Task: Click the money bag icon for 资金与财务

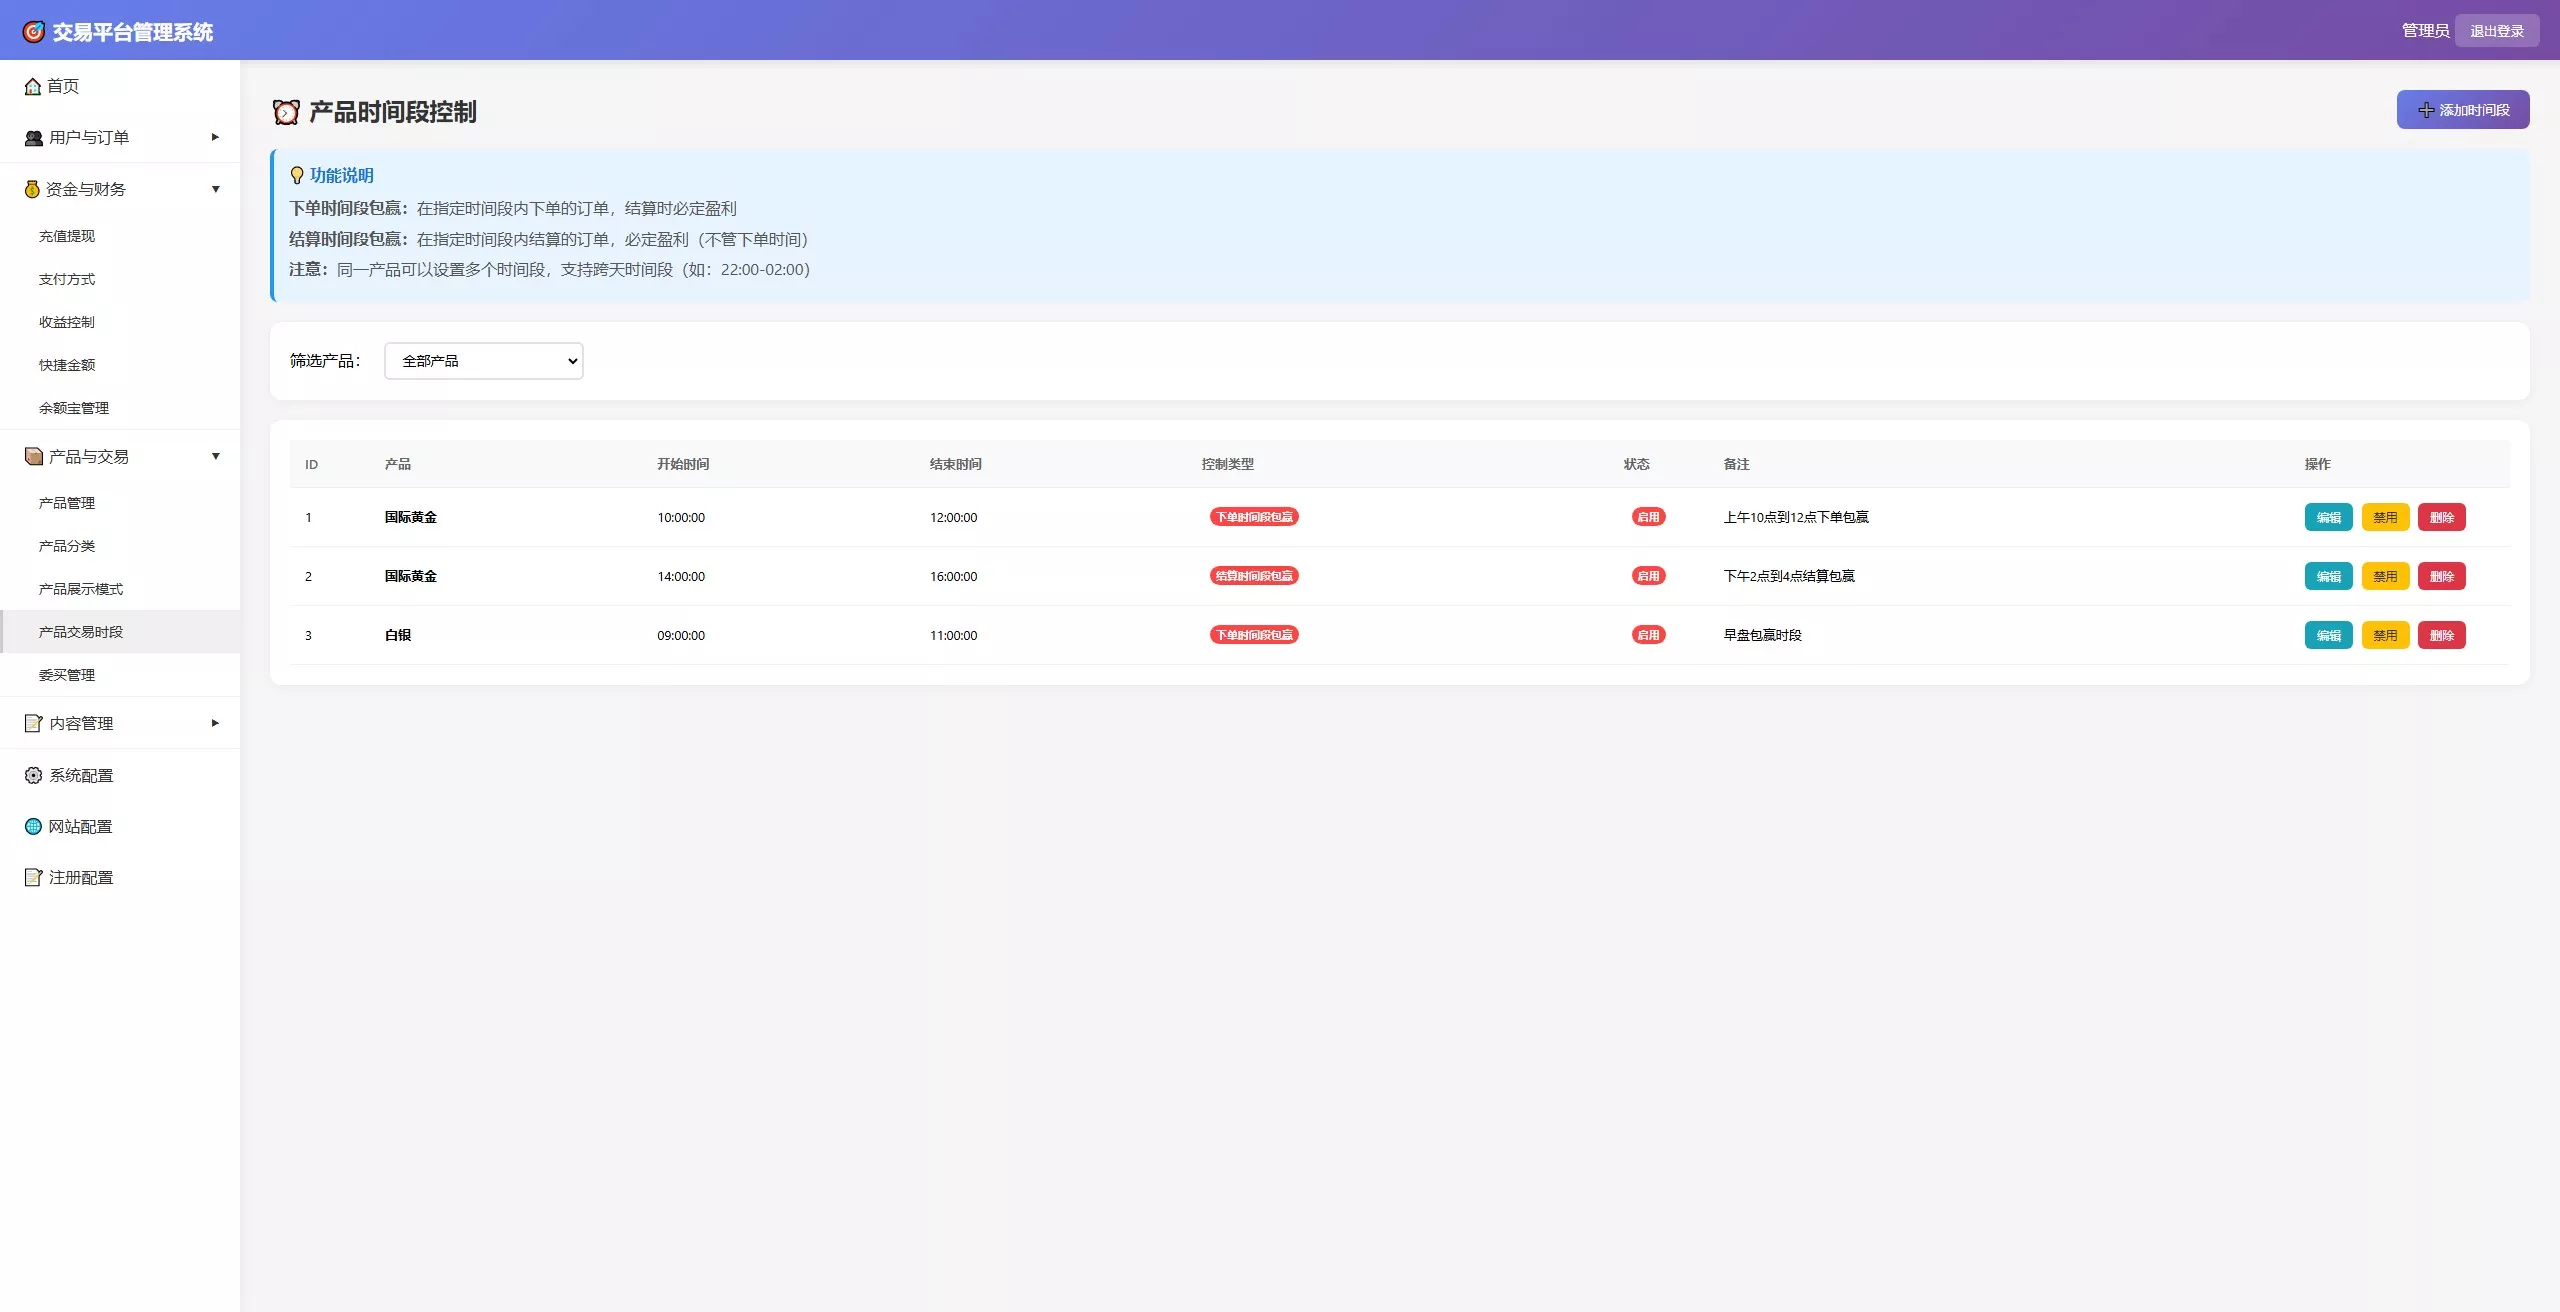Action: point(32,189)
